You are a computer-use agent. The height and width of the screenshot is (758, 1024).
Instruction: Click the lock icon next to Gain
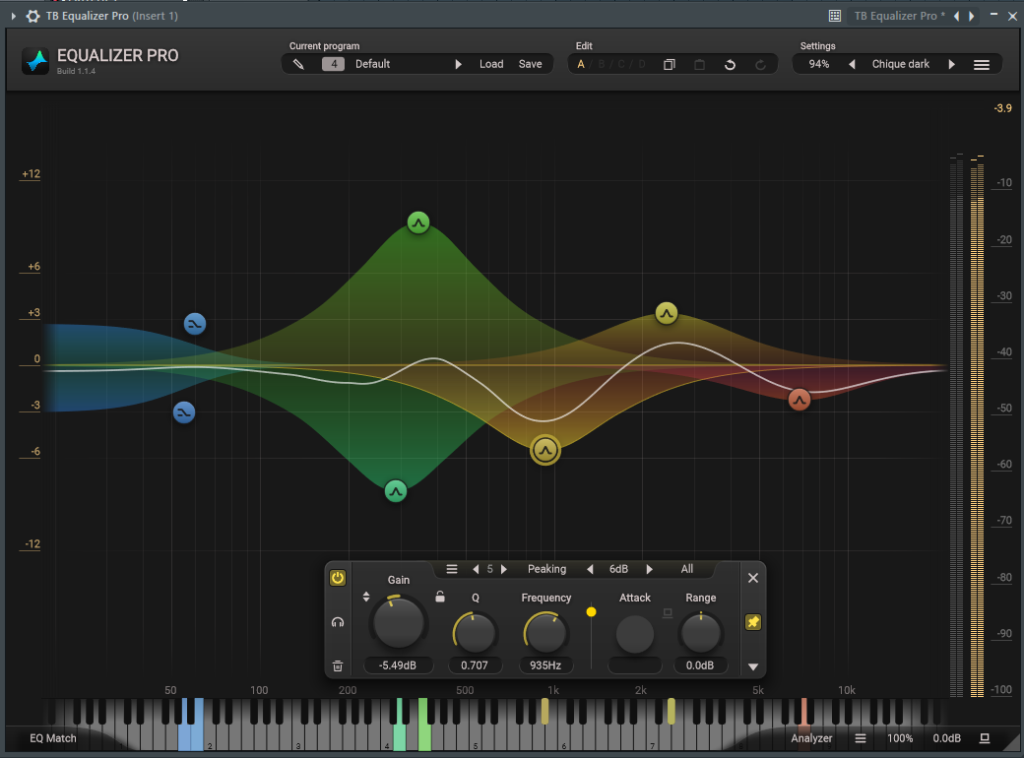[440, 596]
